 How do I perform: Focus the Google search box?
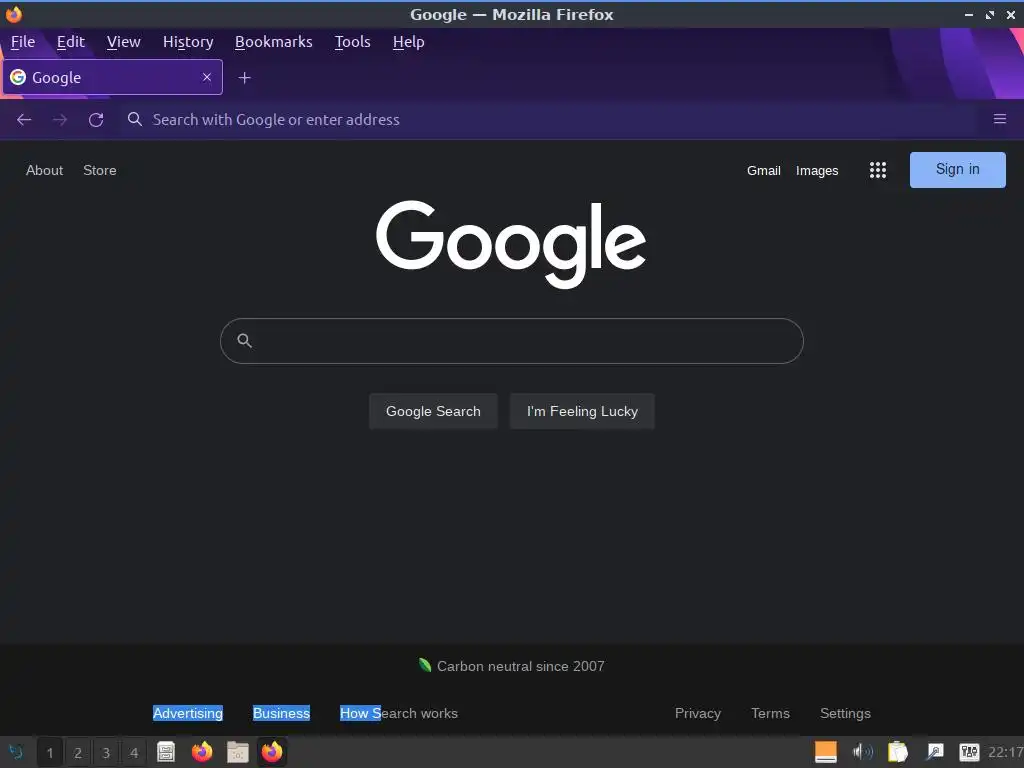pyautogui.click(x=511, y=341)
